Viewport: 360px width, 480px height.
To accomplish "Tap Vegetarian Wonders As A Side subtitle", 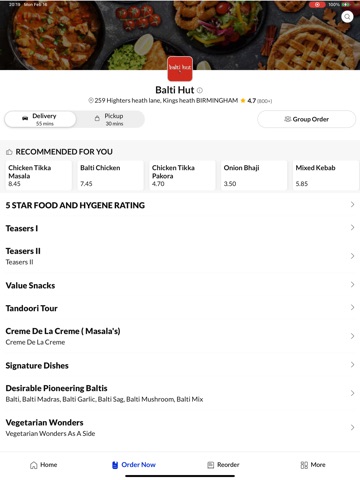I will coord(50,433).
